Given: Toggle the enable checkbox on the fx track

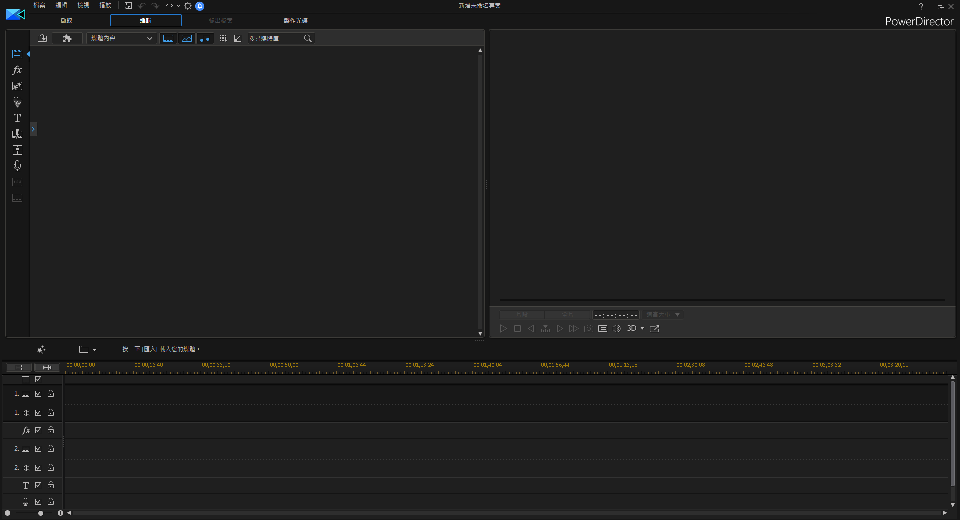Looking at the screenshot, I should click(x=38, y=431).
